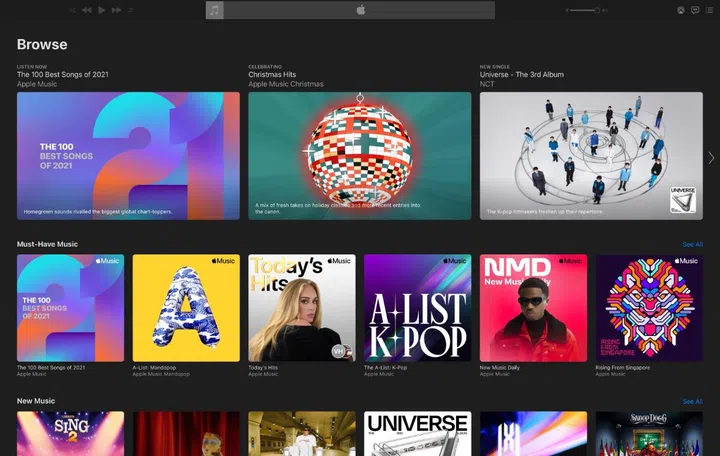This screenshot has width=720, height=456.
Task: Click the previous track button
Action: pyautogui.click(x=87, y=10)
